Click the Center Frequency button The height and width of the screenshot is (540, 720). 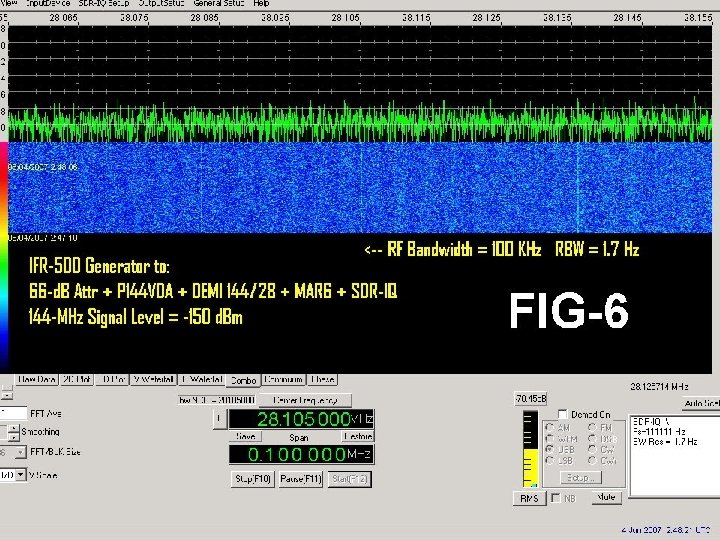click(x=305, y=400)
